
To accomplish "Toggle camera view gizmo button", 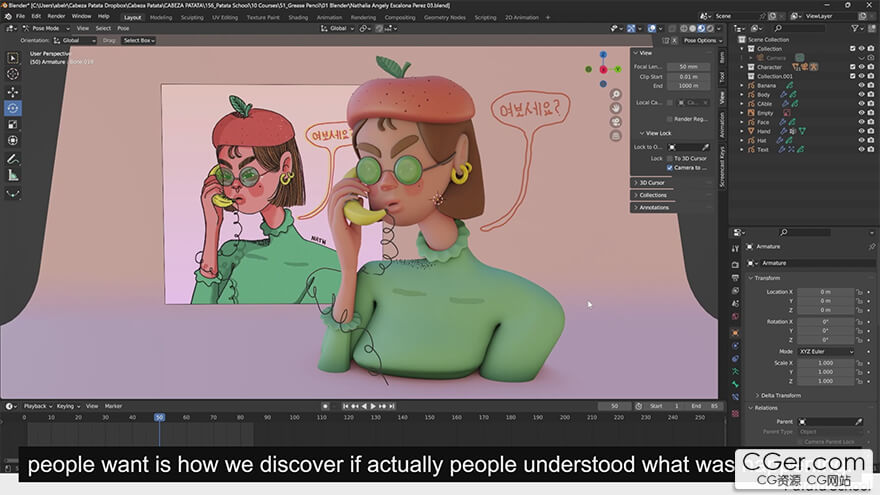I will 616,122.
